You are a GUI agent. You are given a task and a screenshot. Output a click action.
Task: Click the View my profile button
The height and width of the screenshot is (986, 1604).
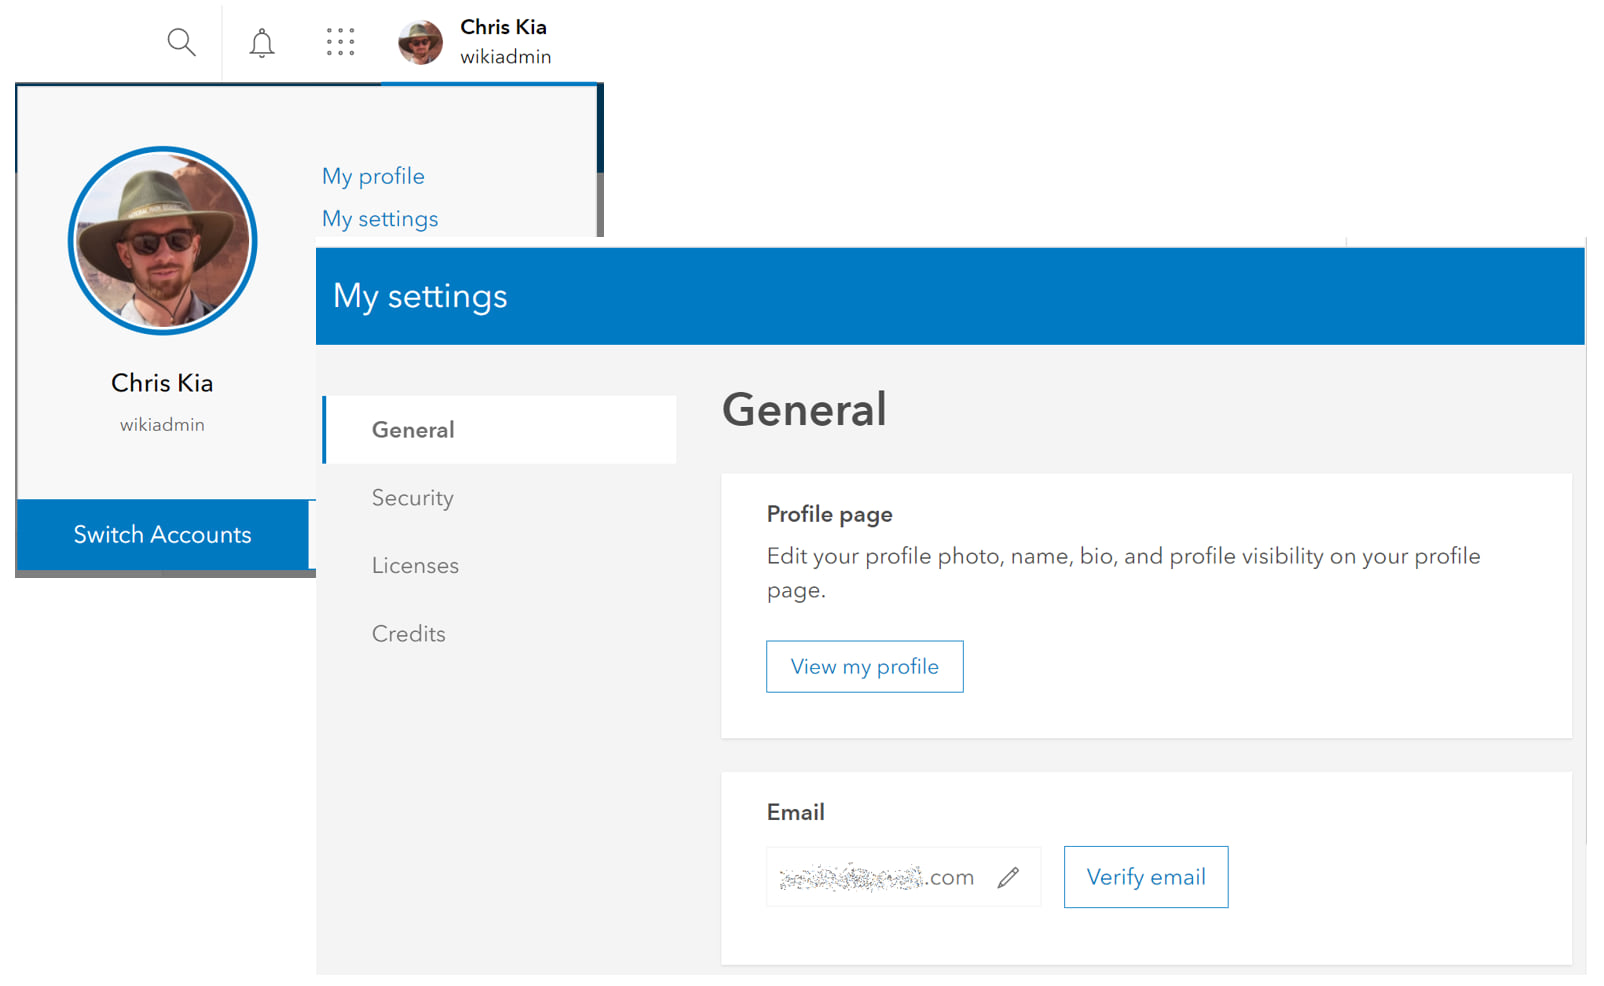[x=864, y=666]
